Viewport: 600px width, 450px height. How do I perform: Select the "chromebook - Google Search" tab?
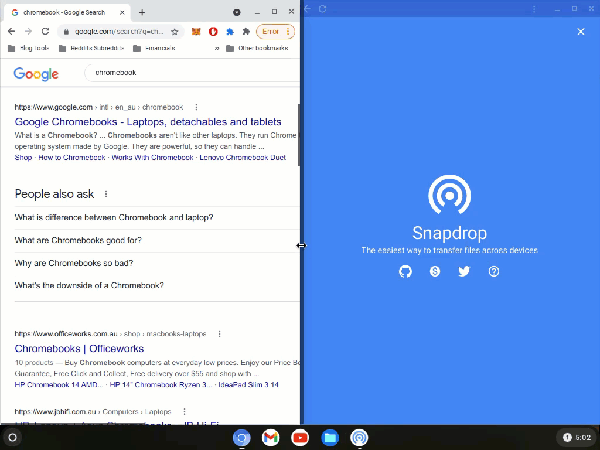coord(65,12)
